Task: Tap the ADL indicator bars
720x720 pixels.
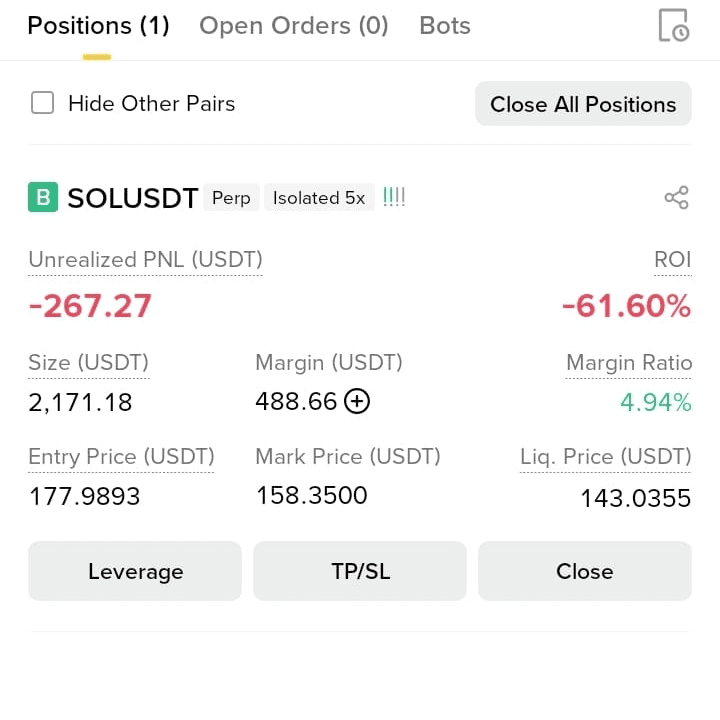Action: tap(394, 197)
